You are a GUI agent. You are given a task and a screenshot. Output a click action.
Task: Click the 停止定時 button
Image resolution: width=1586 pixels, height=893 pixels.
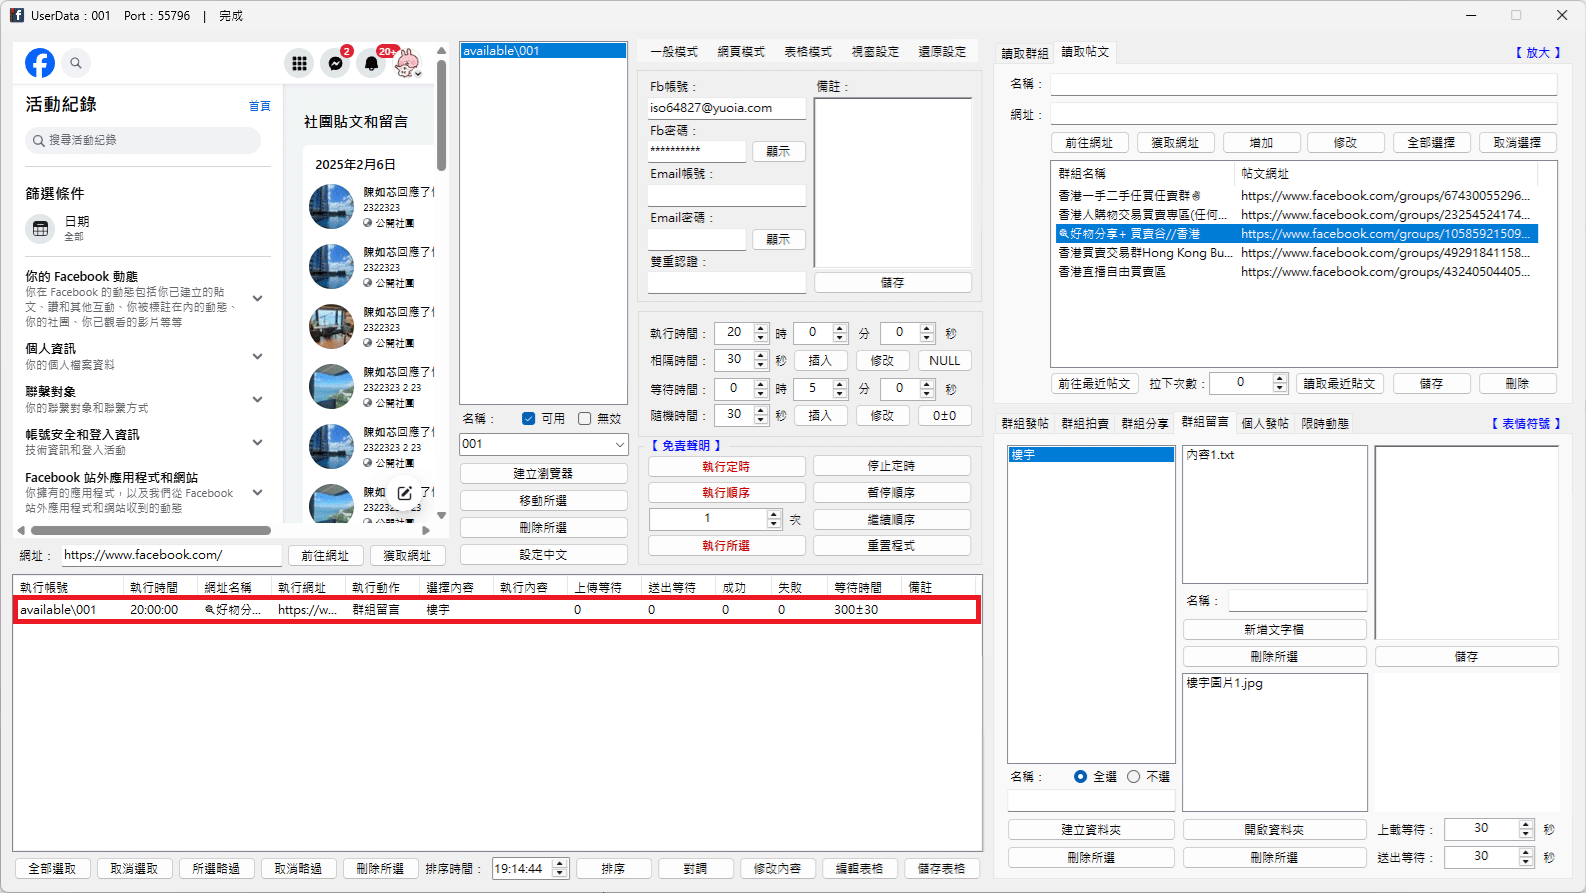click(x=891, y=466)
